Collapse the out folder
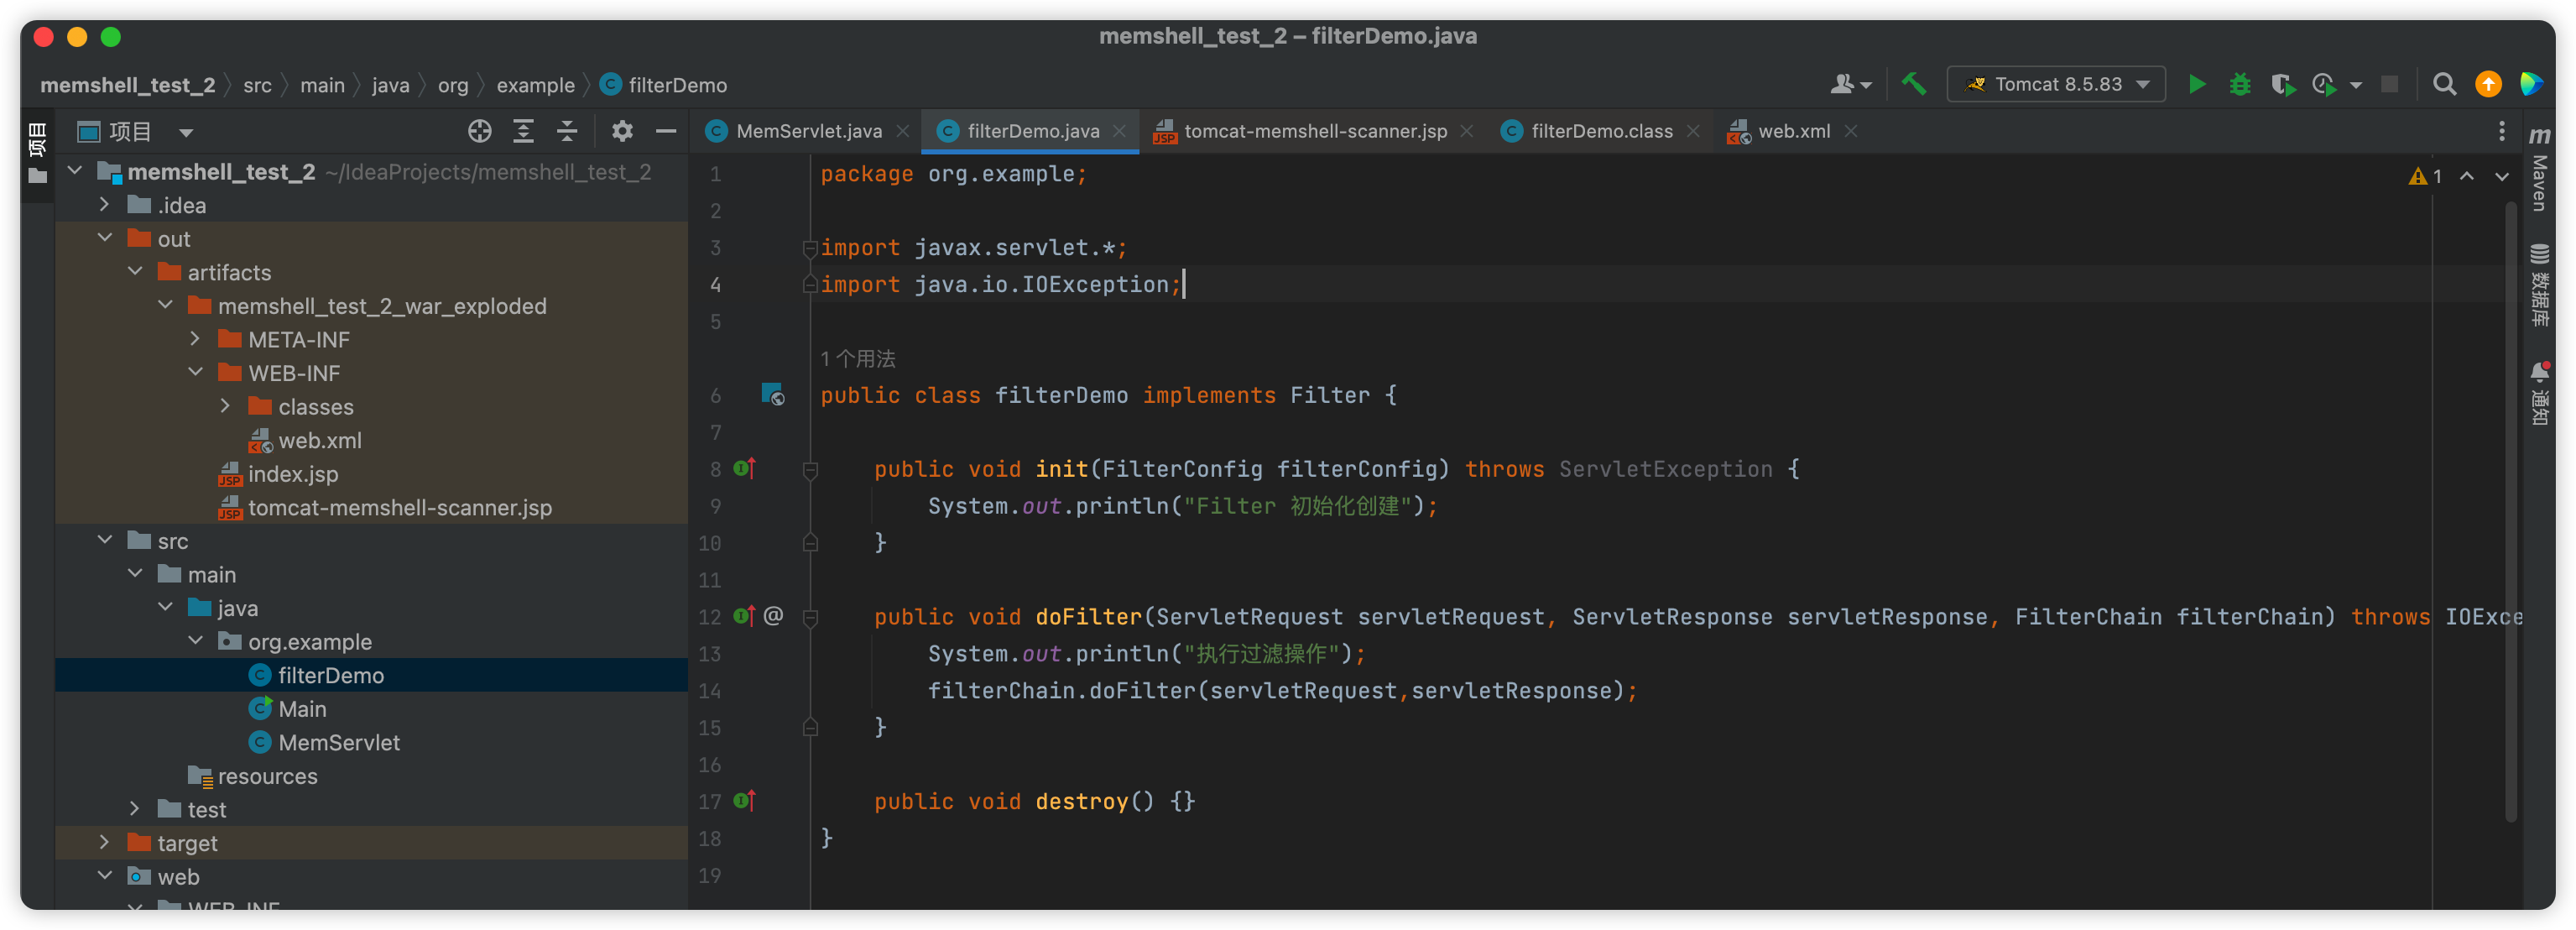Viewport: 2576px width, 930px height. click(x=105, y=238)
